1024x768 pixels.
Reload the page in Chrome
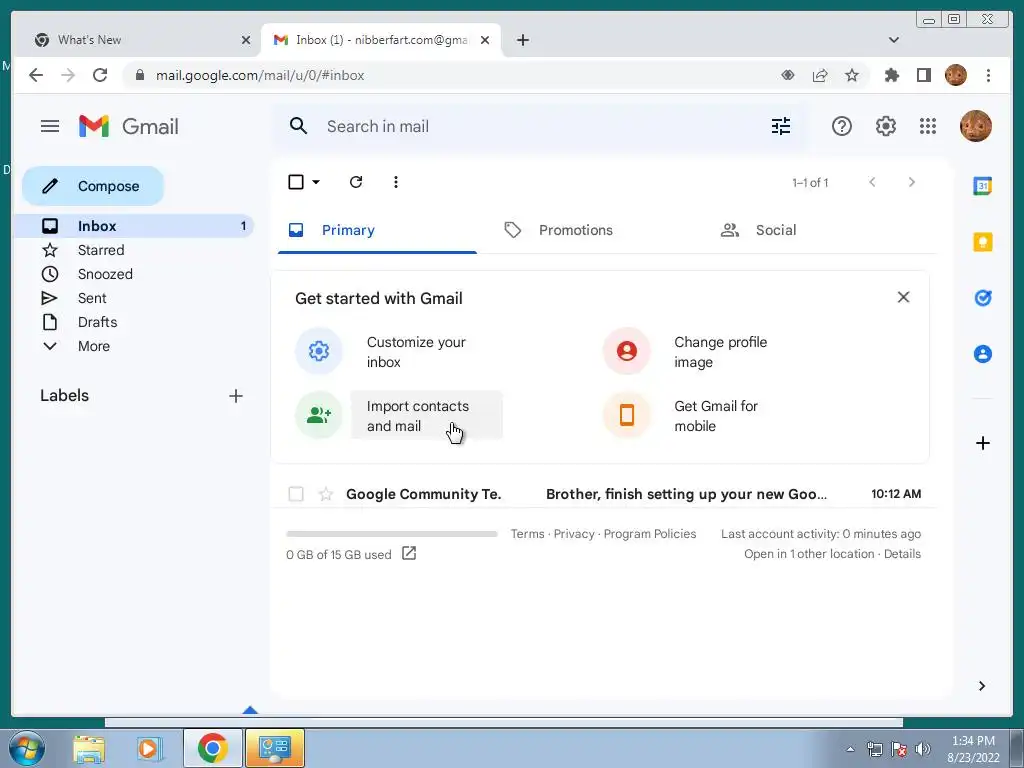(100, 75)
